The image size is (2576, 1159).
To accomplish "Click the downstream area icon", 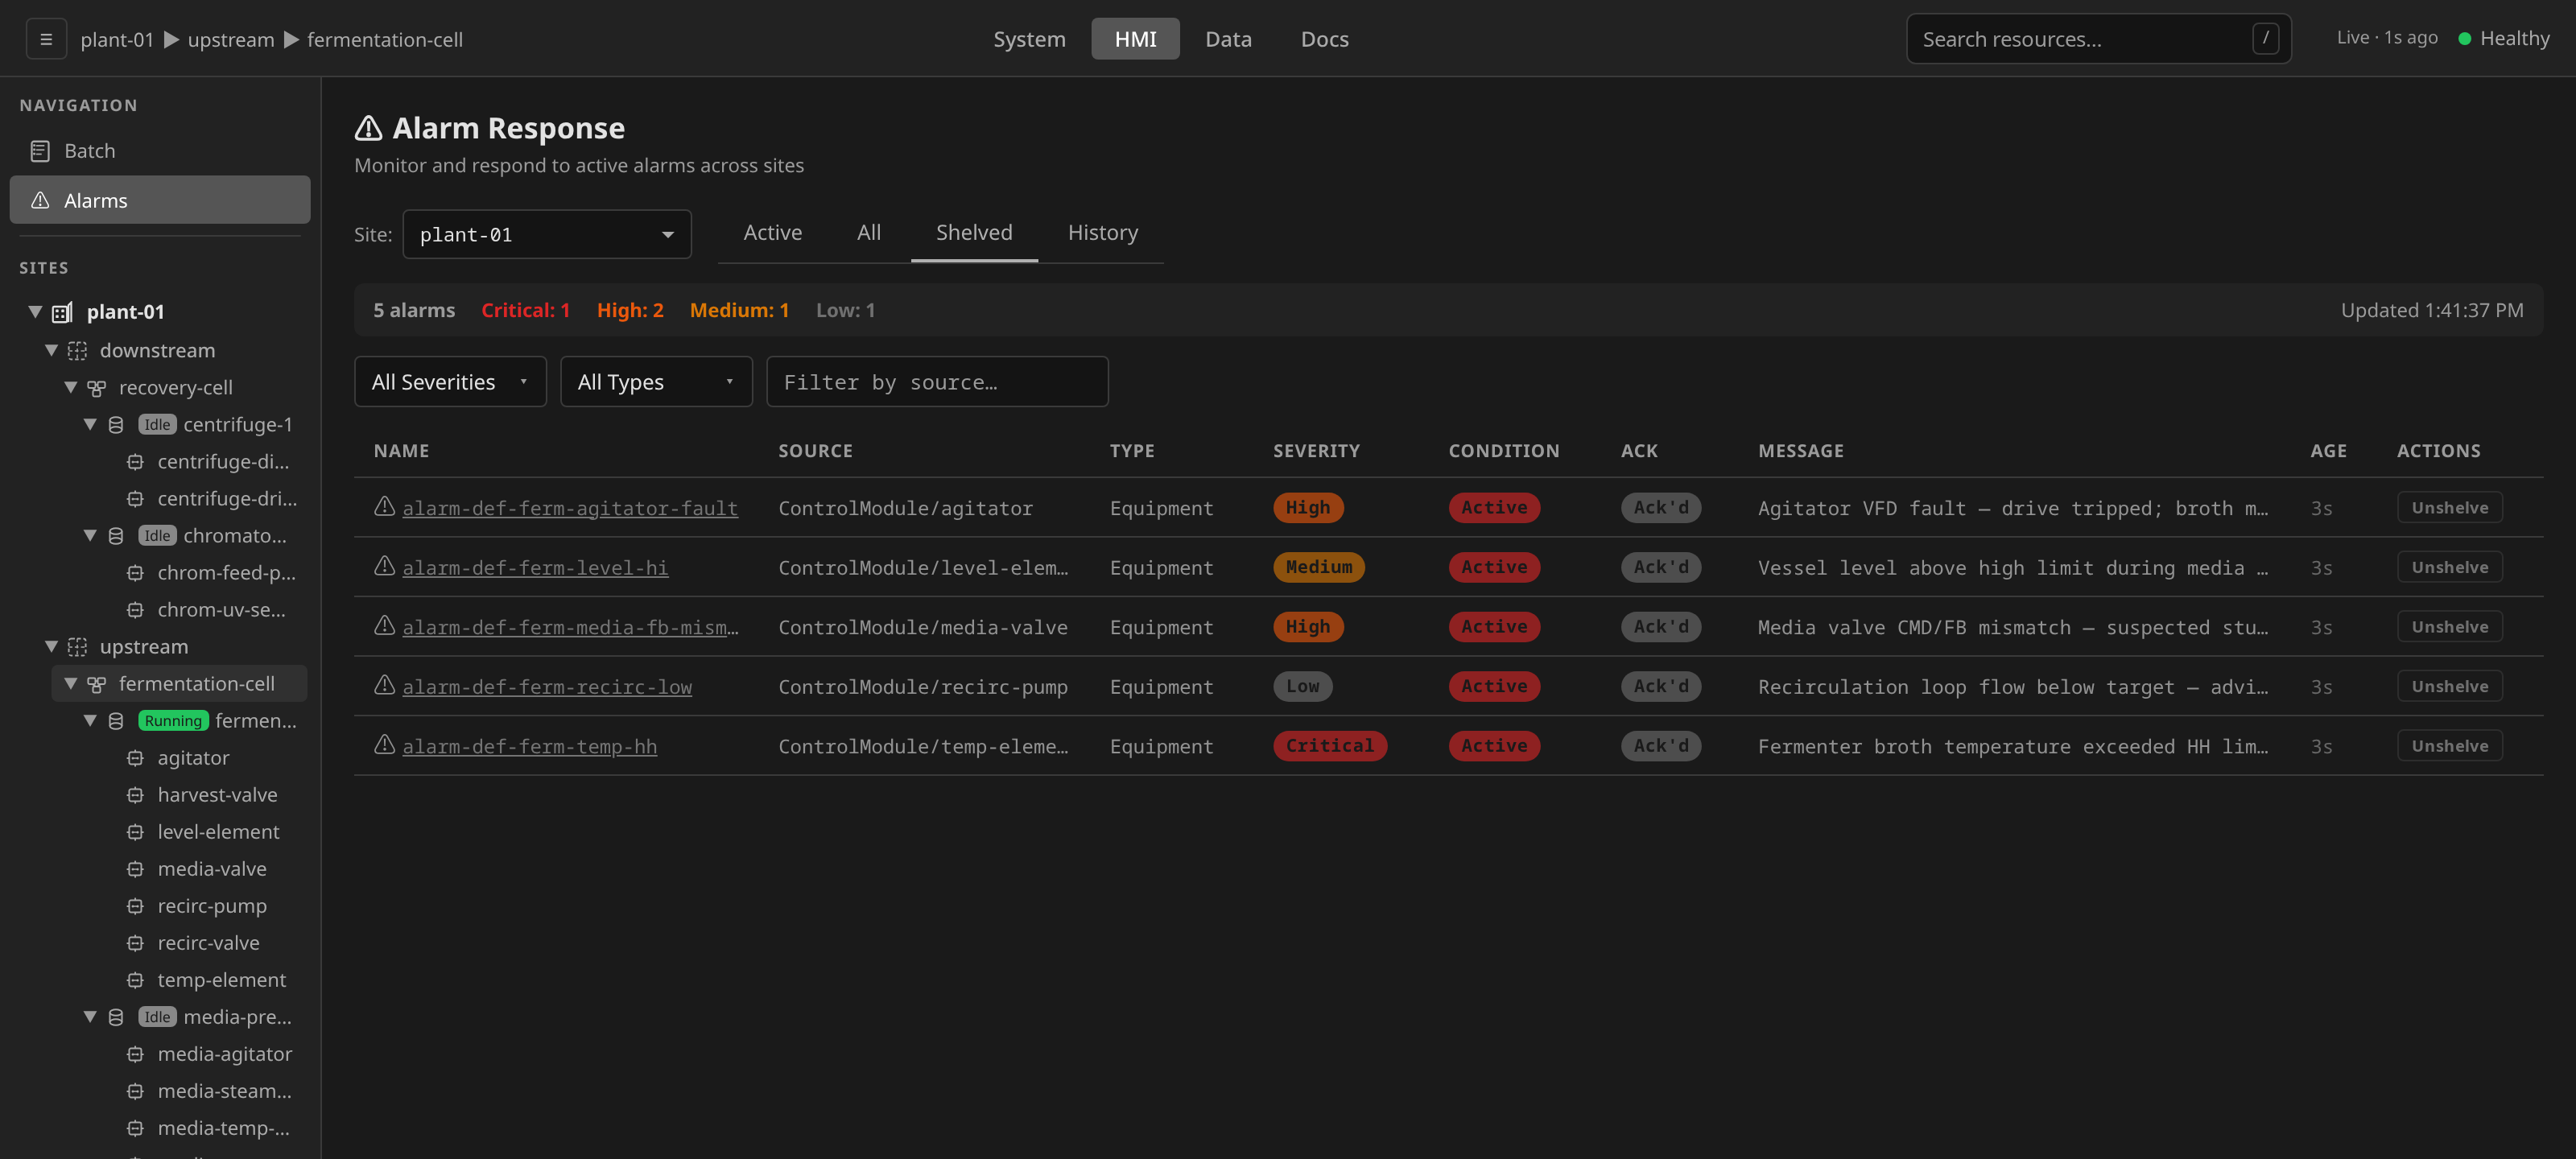I will click(x=77, y=350).
